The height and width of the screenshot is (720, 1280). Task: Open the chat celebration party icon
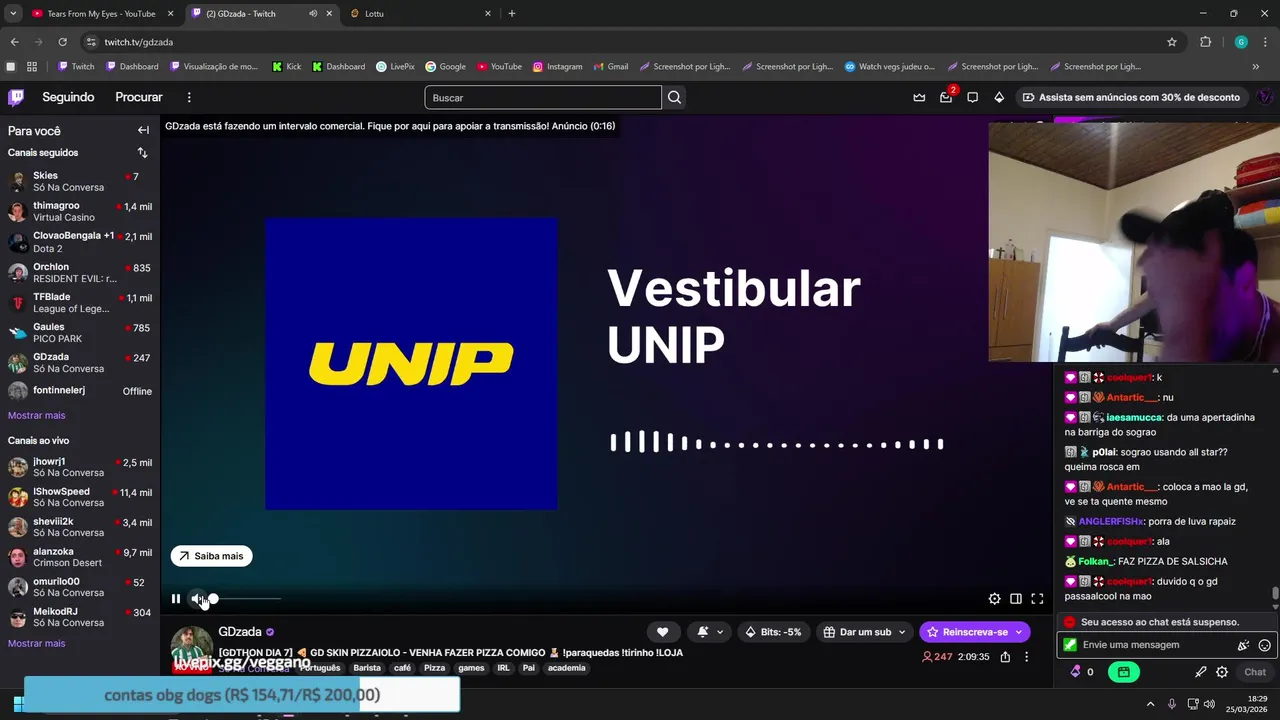coord(1243,645)
